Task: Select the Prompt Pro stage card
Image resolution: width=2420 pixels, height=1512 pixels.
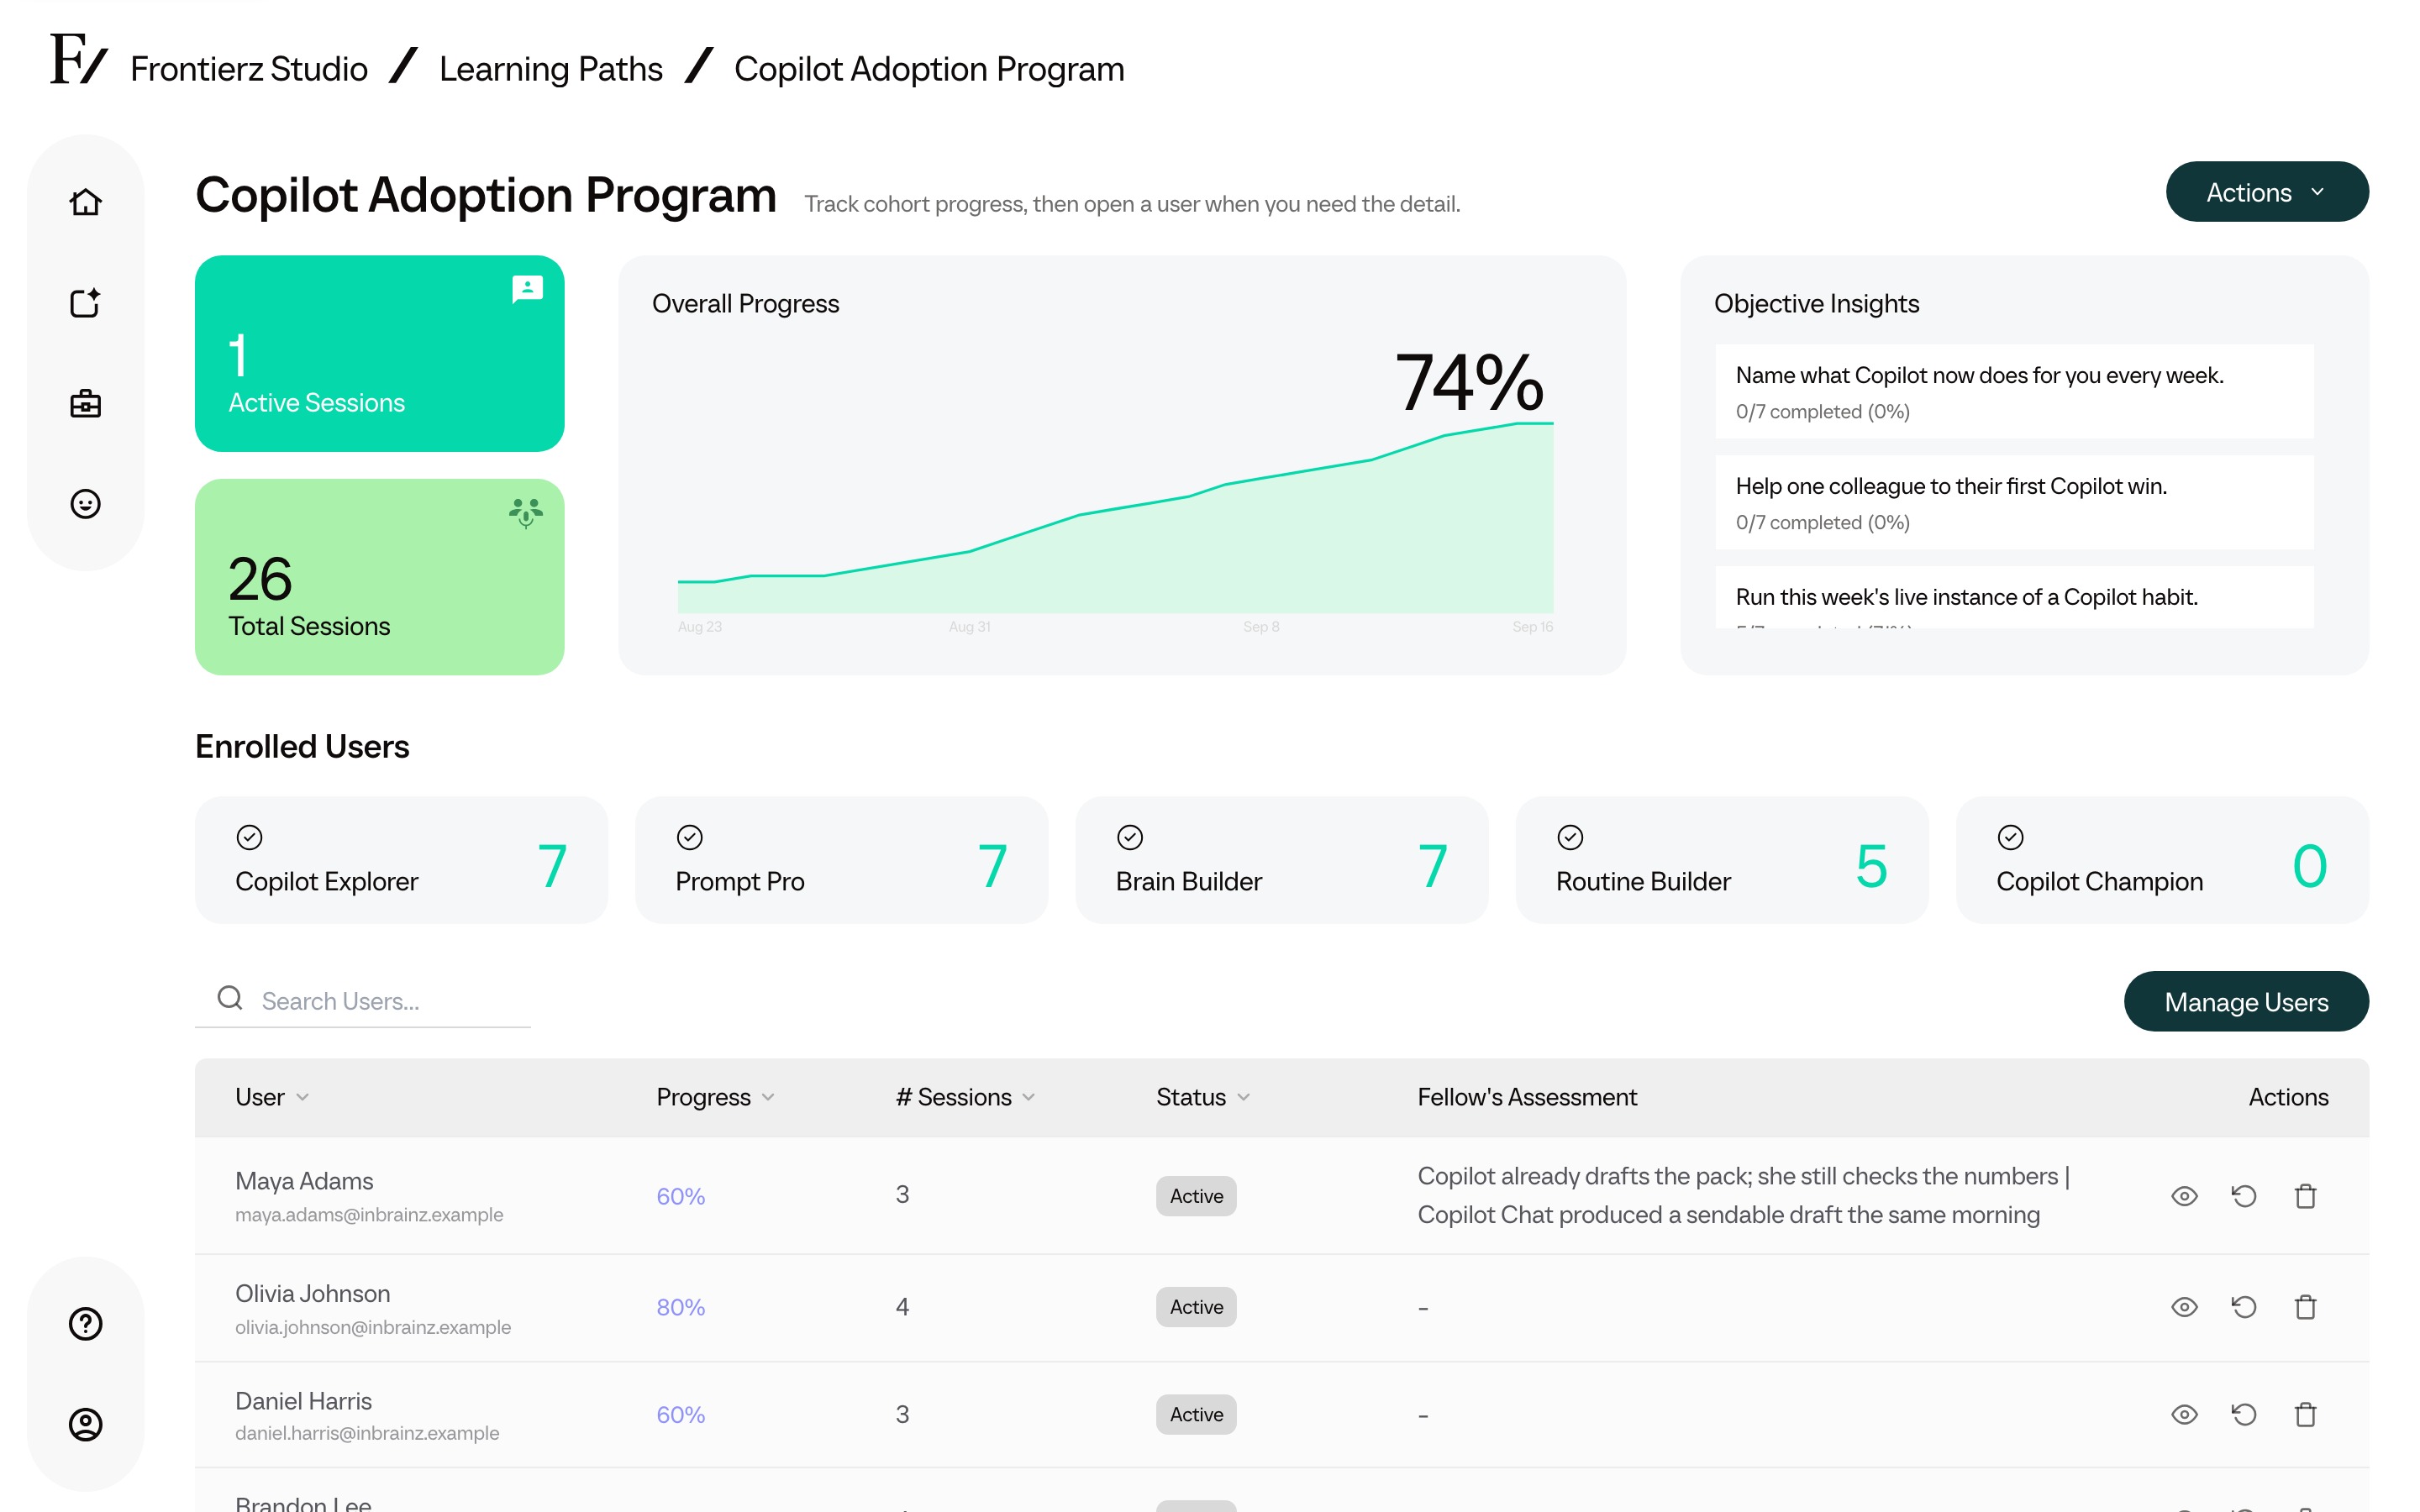Action: [x=841, y=860]
